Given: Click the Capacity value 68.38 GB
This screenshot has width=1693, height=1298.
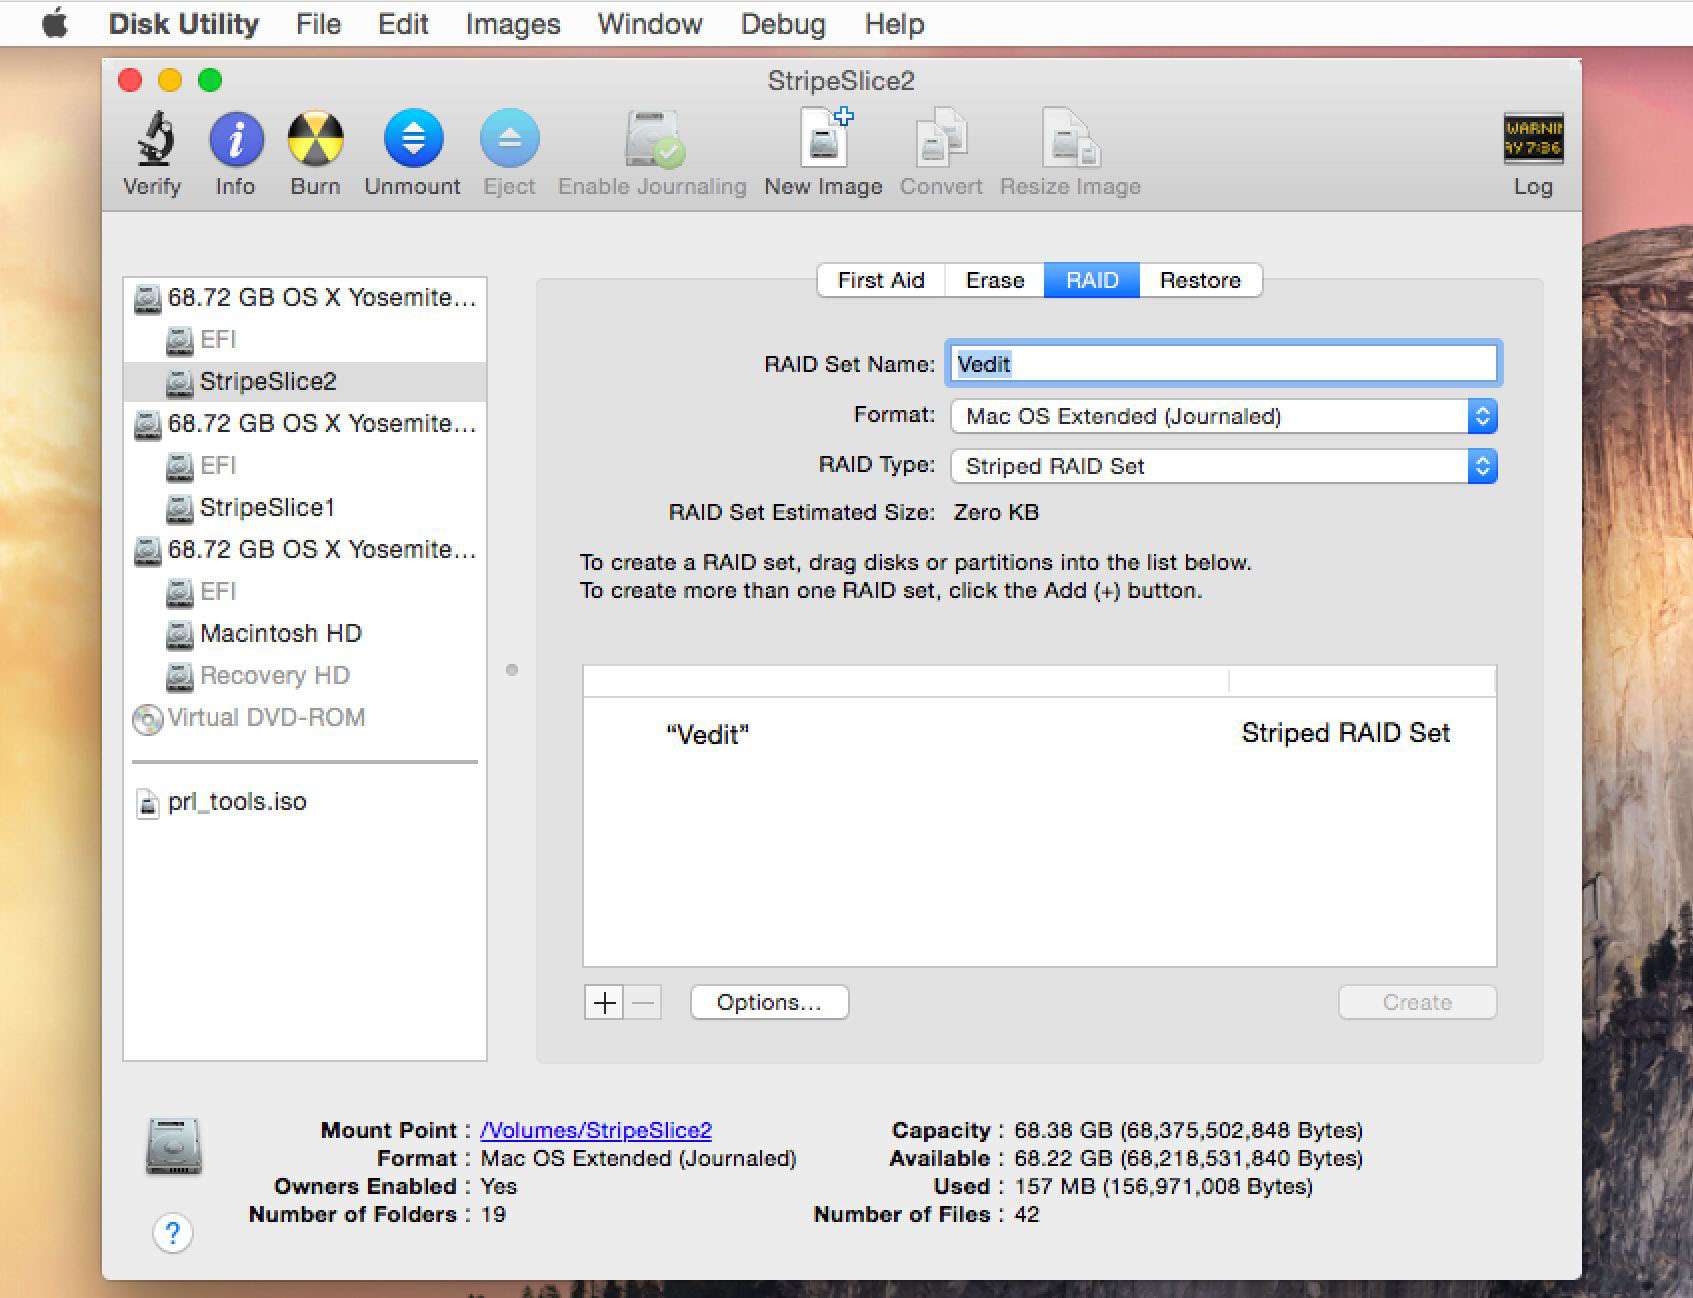Looking at the screenshot, I should point(1188,1130).
